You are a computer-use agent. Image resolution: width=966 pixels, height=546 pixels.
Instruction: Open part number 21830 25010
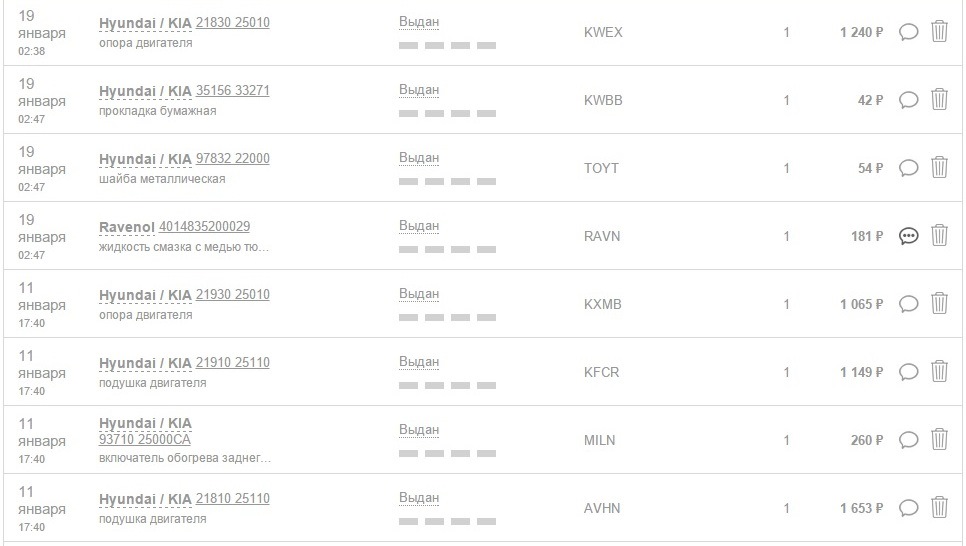click(232, 23)
